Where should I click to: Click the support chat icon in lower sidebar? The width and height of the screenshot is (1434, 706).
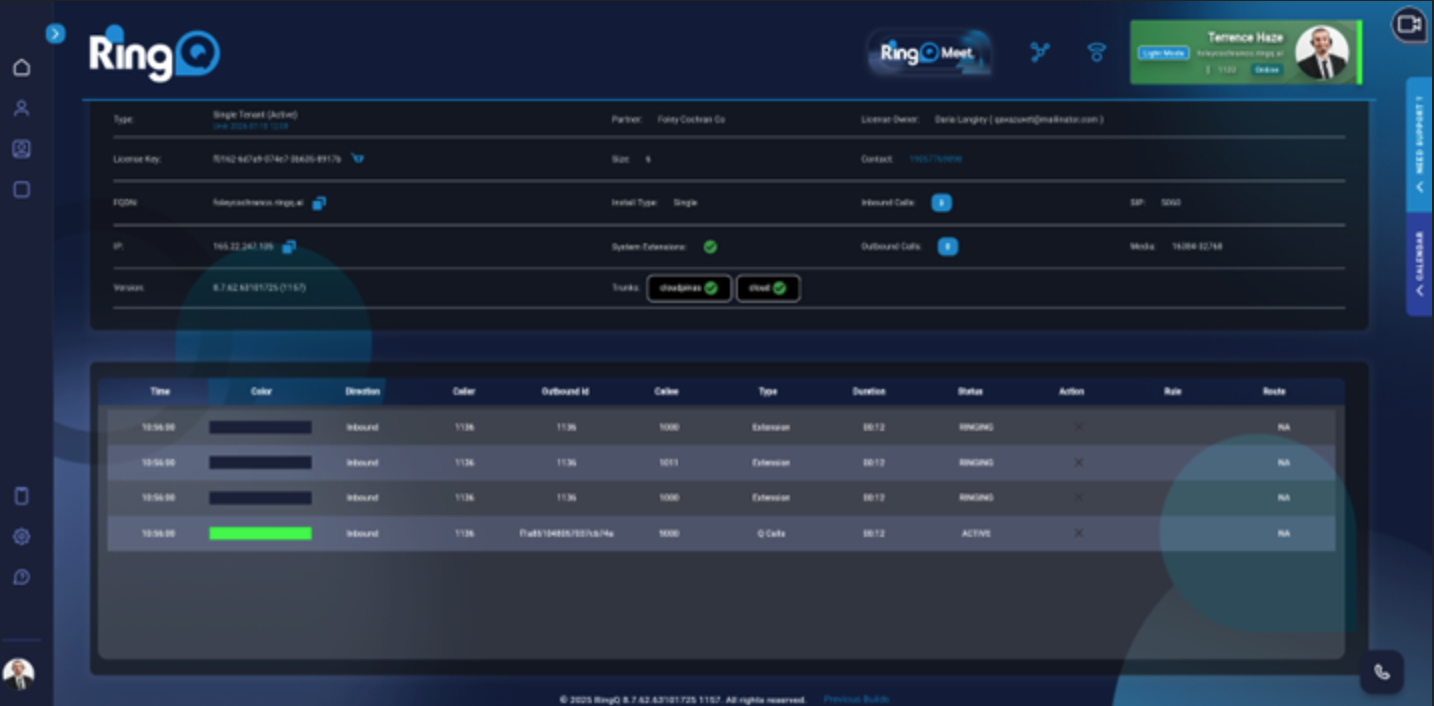[21, 576]
